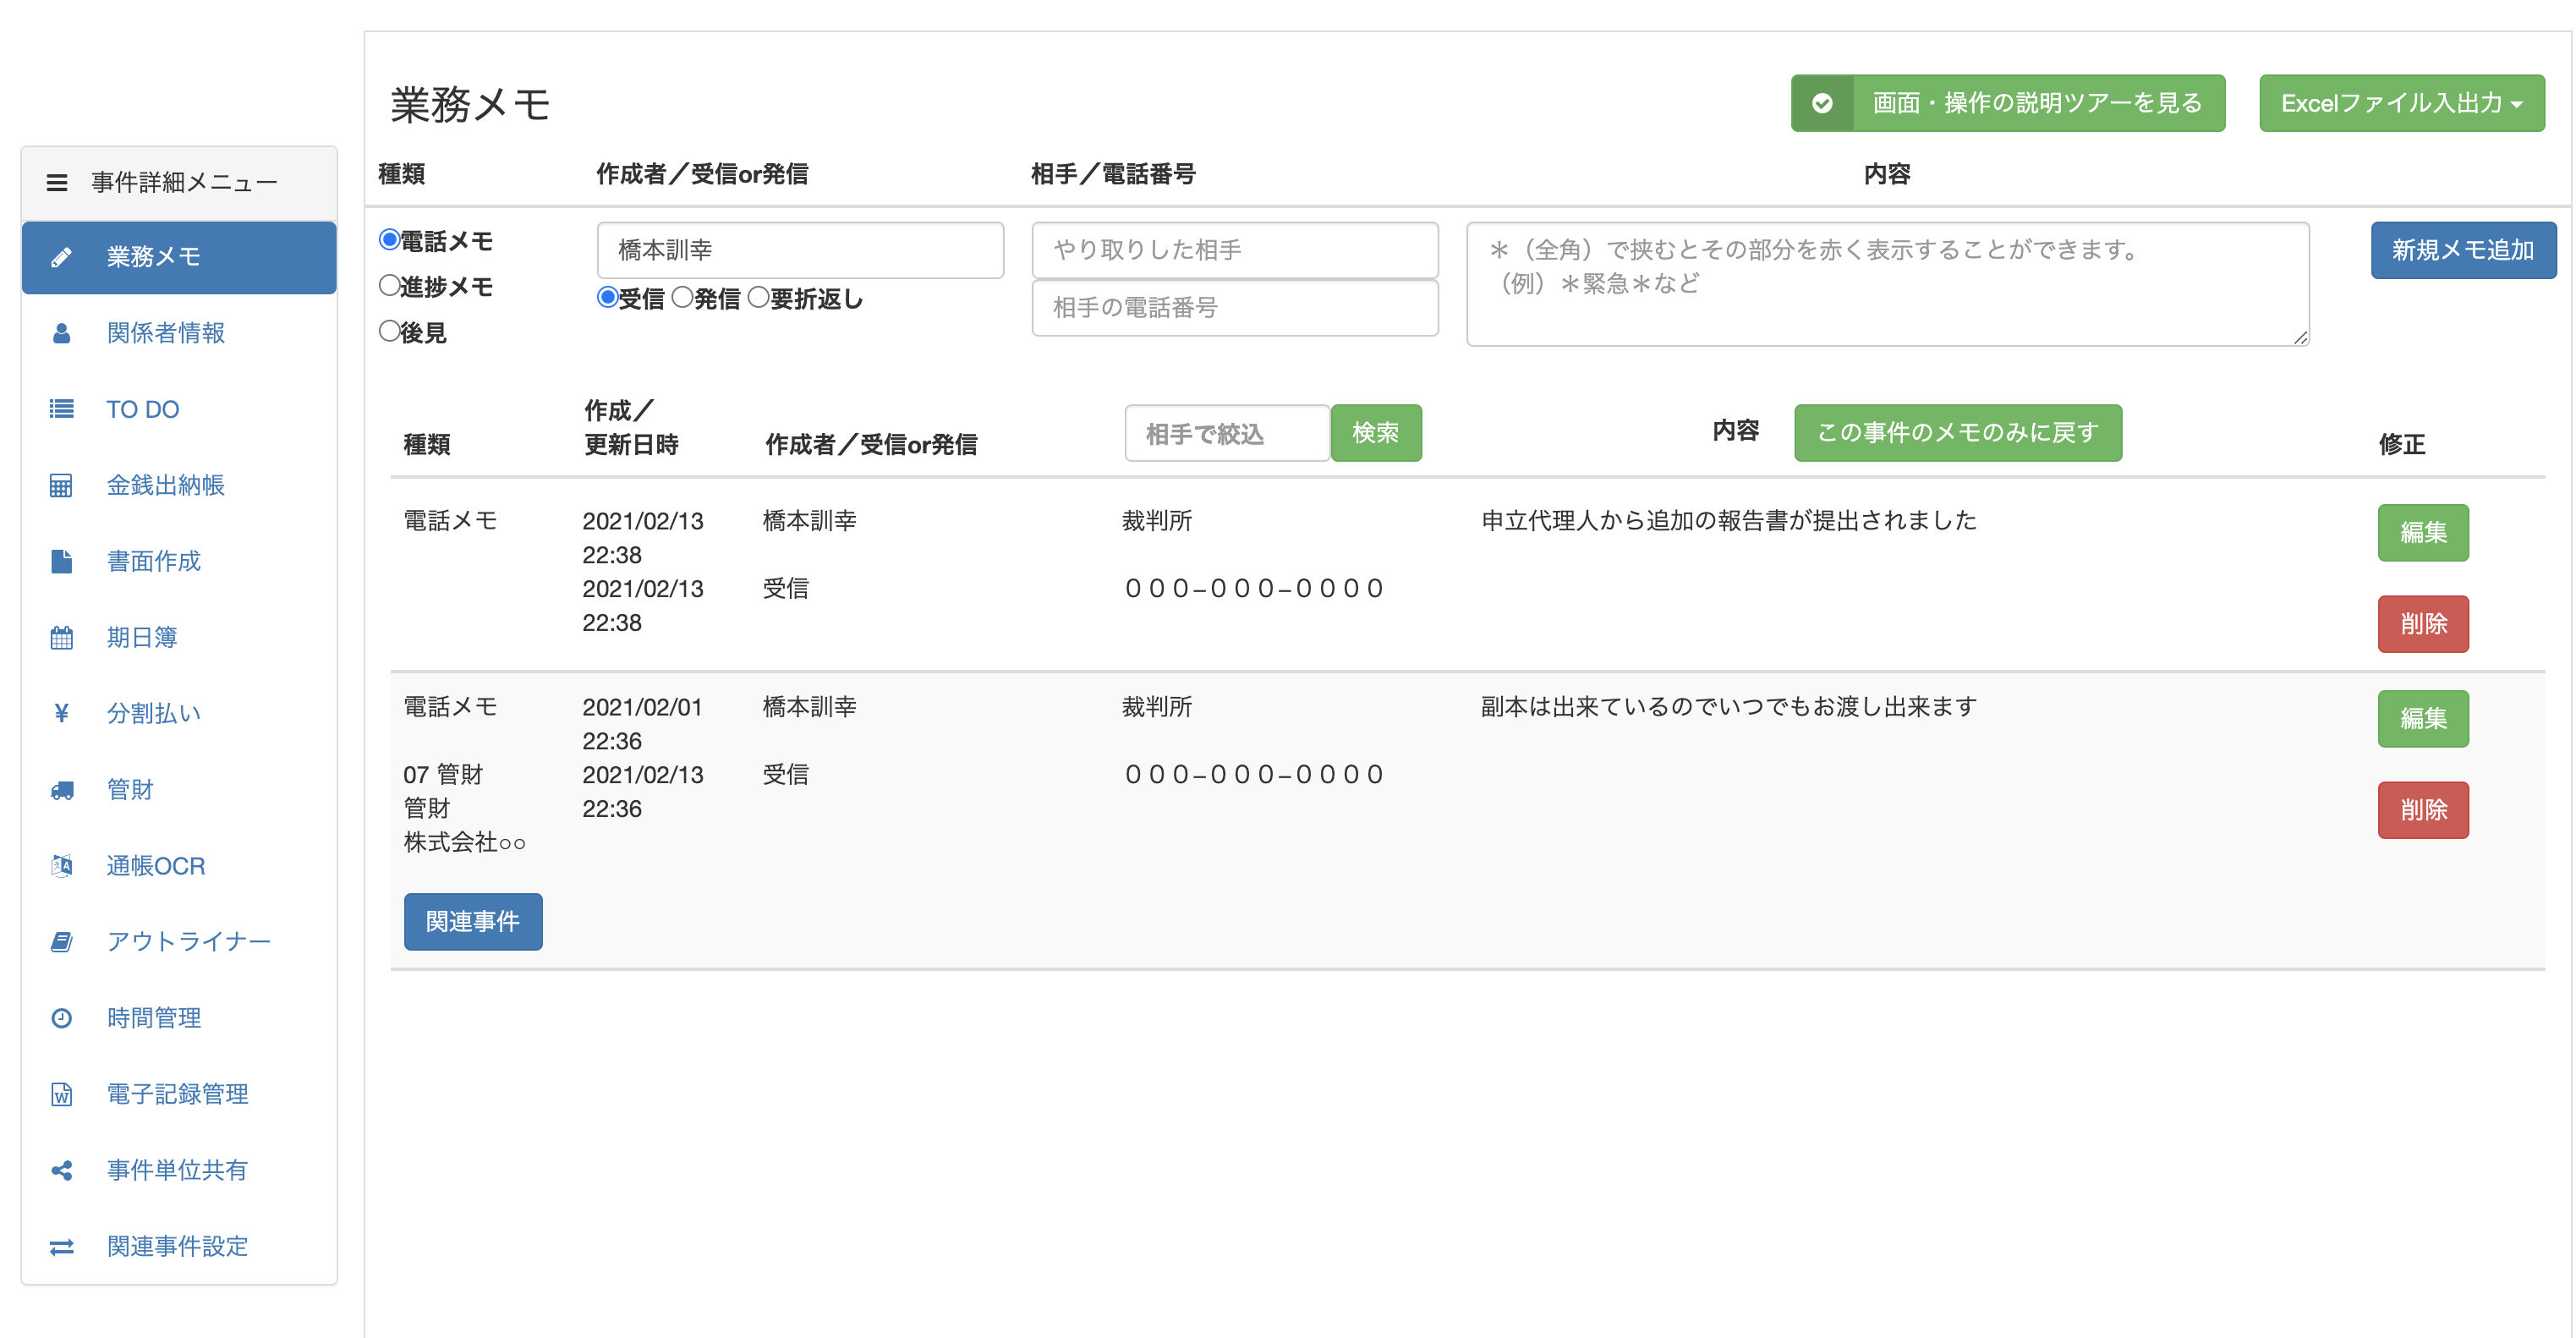Click the calendar icon for 期日簿
The image size is (2576, 1338).
tap(61, 637)
